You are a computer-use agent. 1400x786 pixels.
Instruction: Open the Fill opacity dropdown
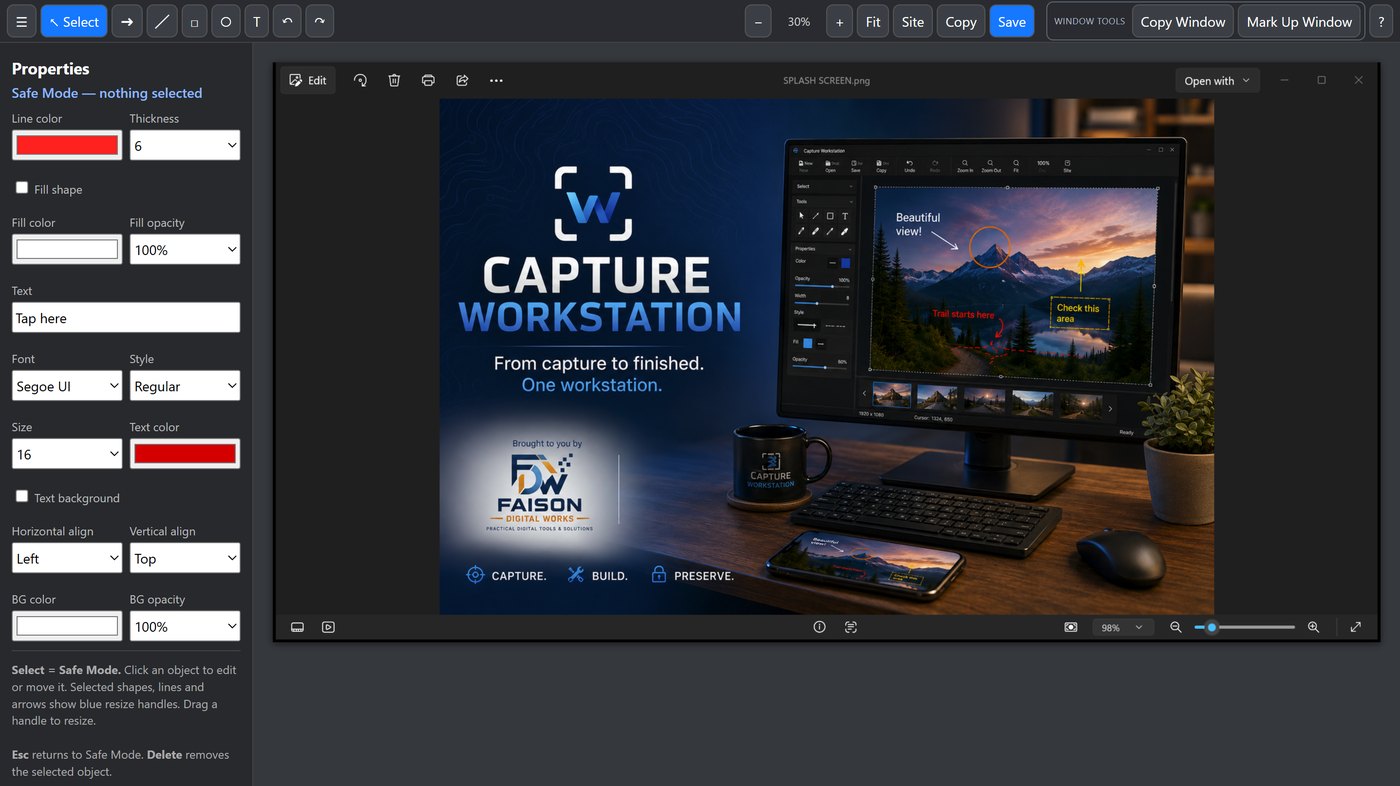[185, 249]
